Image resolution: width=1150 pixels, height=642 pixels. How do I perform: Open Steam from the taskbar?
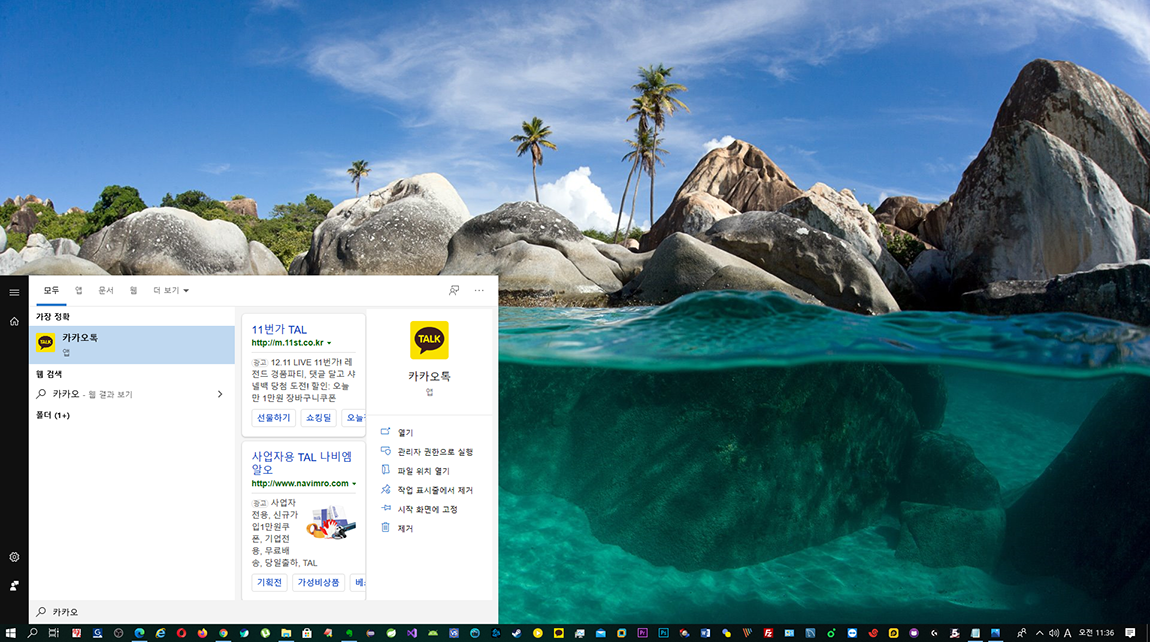(516, 632)
